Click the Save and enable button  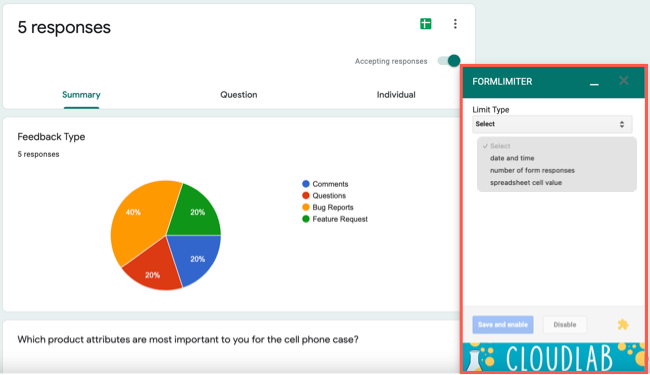503,324
